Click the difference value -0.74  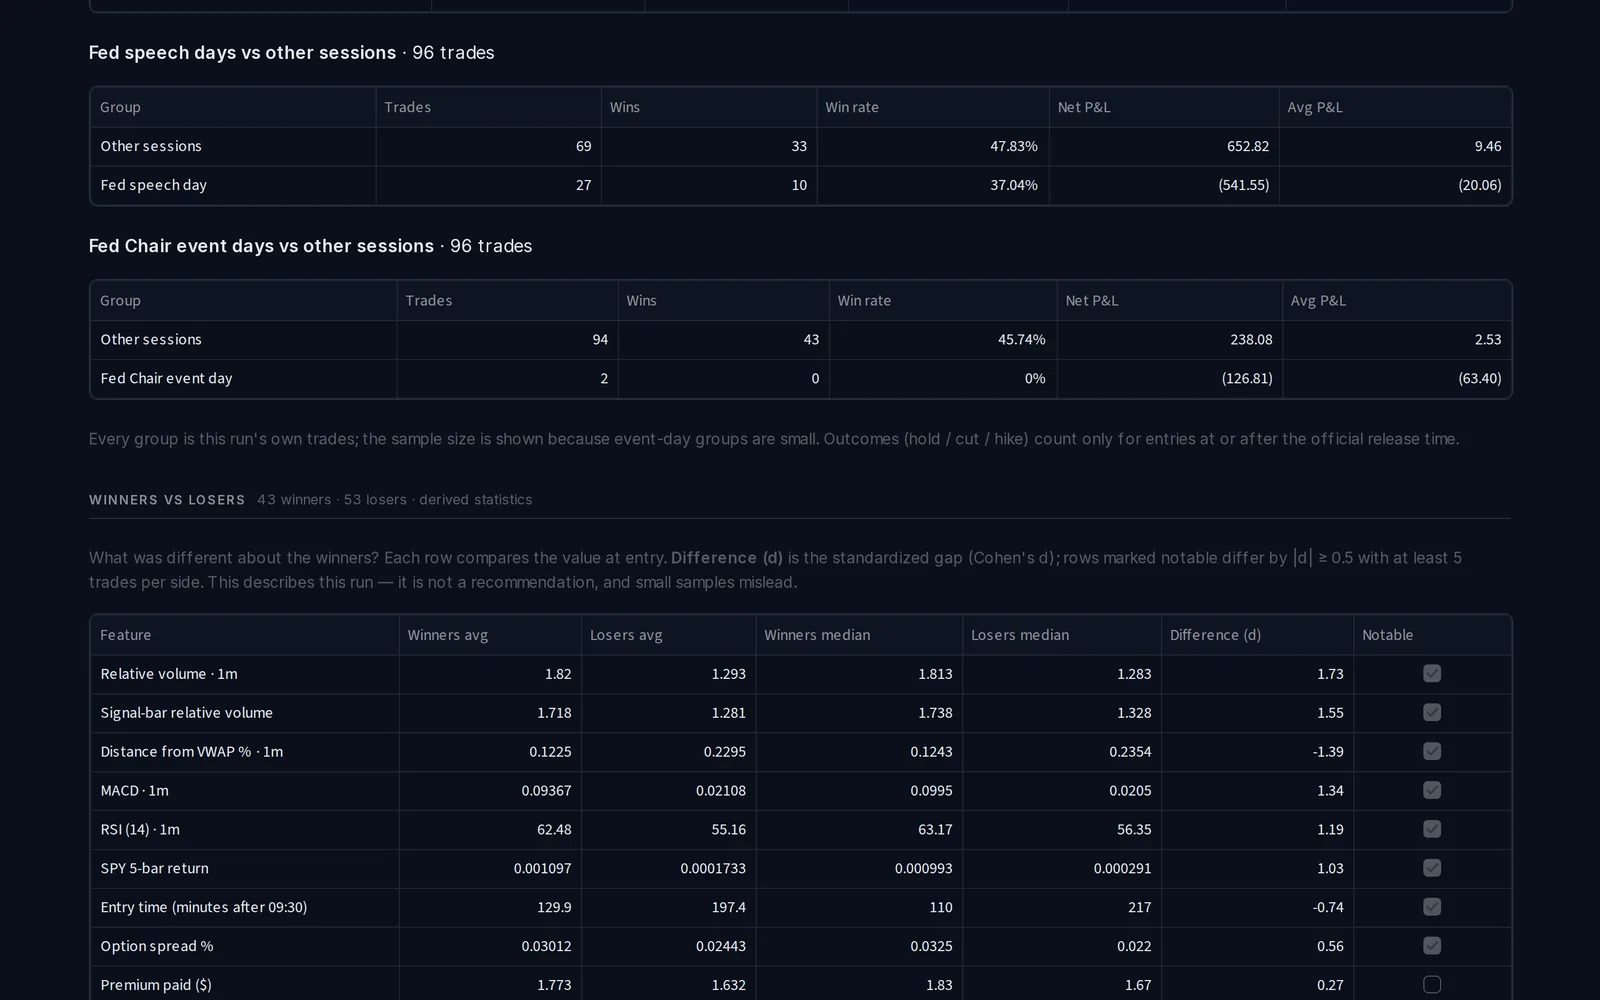pos(1328,907)
